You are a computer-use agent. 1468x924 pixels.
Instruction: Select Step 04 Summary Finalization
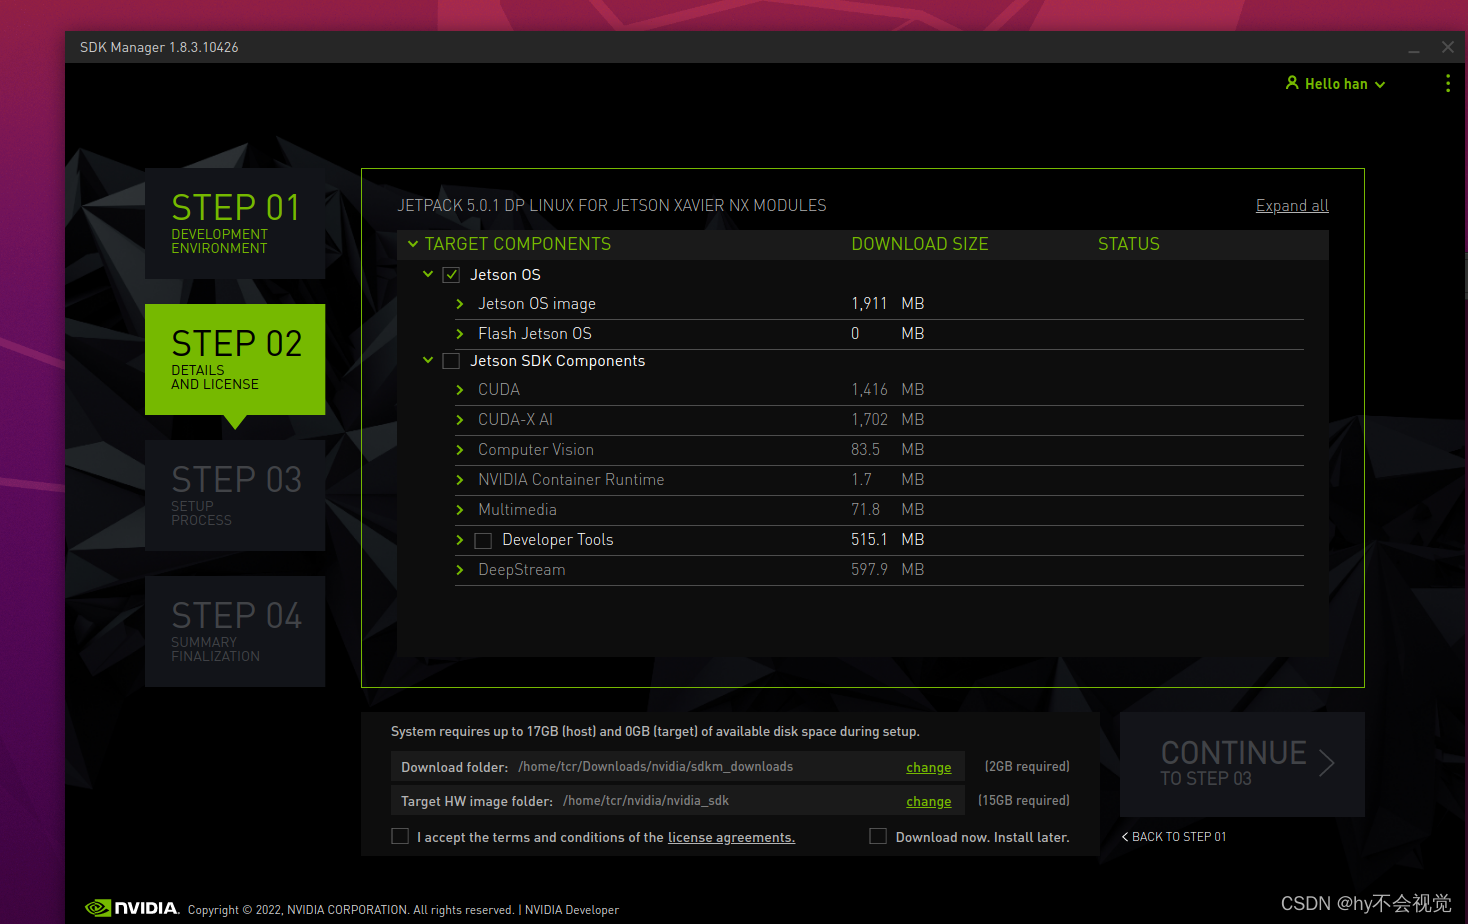[235, 631]
